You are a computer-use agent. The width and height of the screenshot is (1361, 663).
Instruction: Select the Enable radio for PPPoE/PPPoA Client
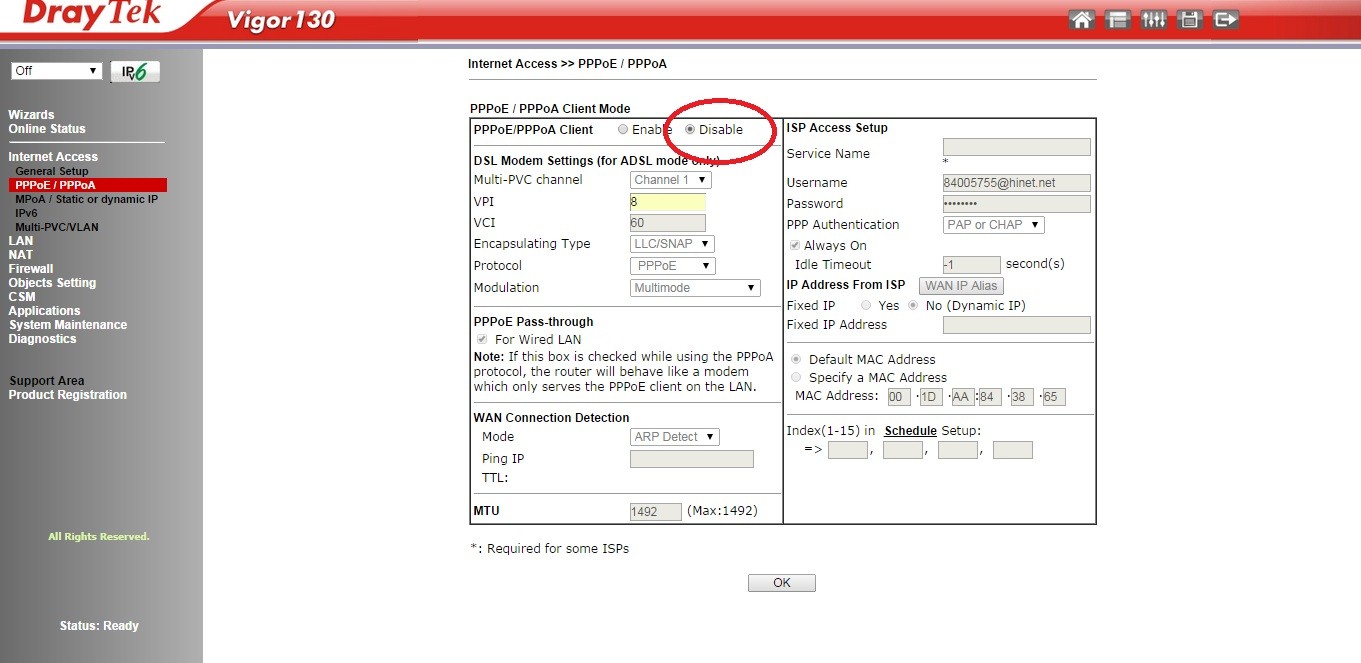pyautogui.click(x=623, y=130)
